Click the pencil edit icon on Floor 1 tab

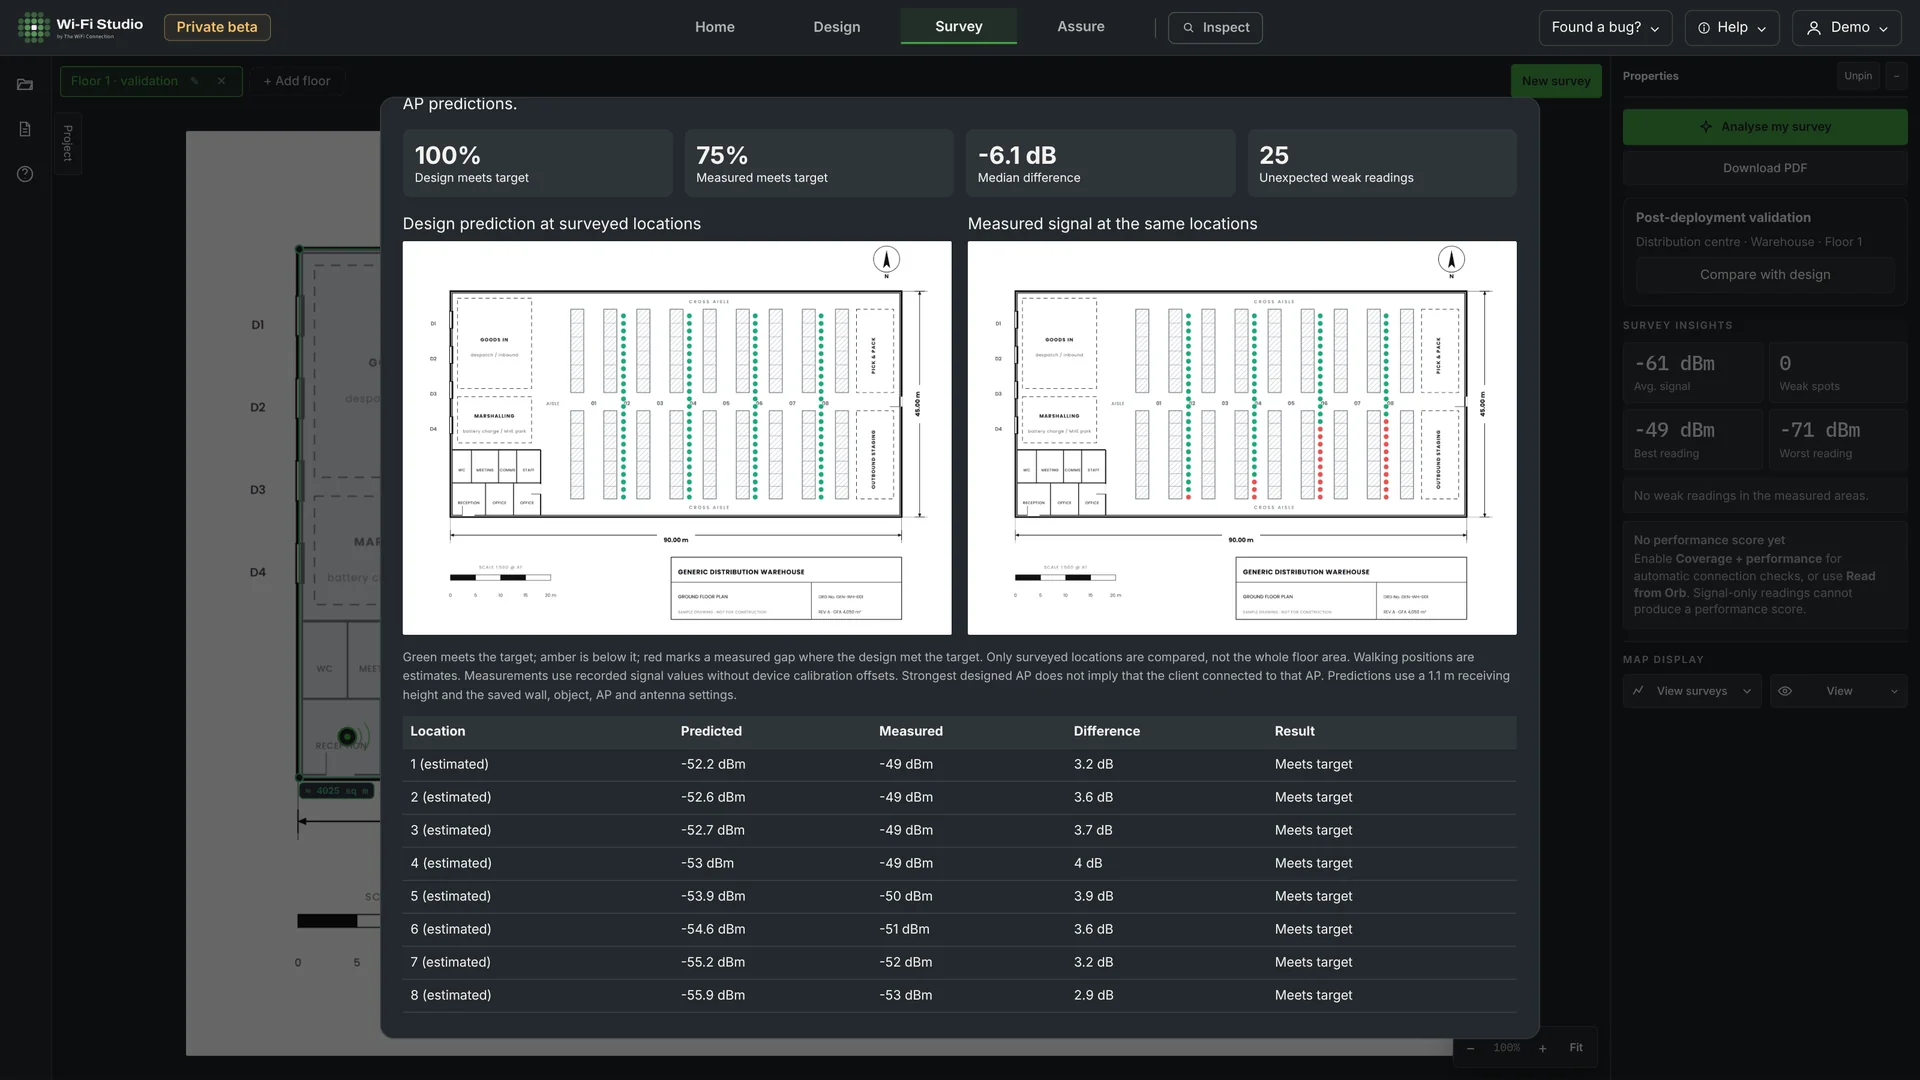pyautogui.click(x=194, y=81)
